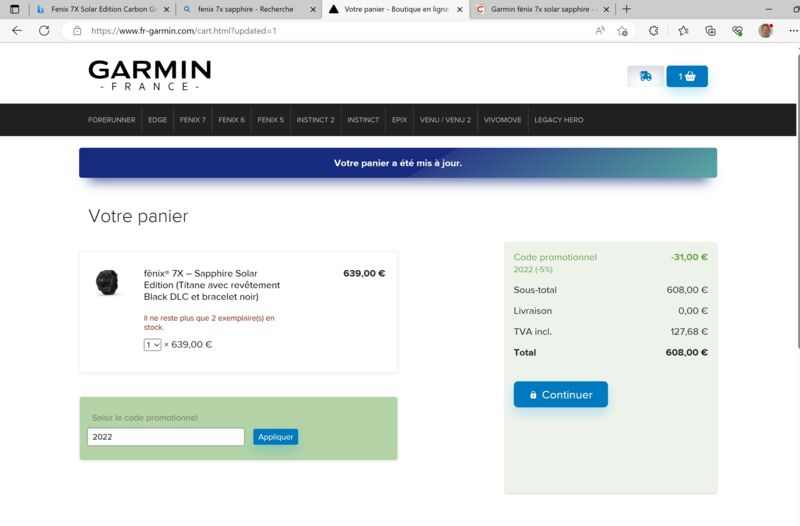Open the collections icon

click(710, 31)
